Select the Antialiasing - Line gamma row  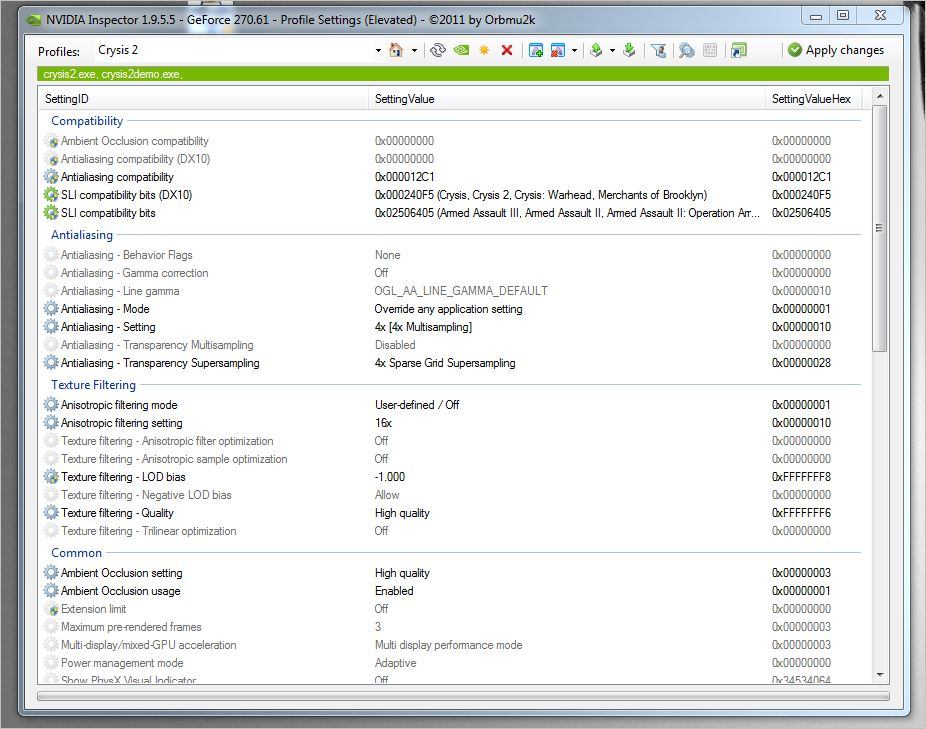click(x=452, y=291)
